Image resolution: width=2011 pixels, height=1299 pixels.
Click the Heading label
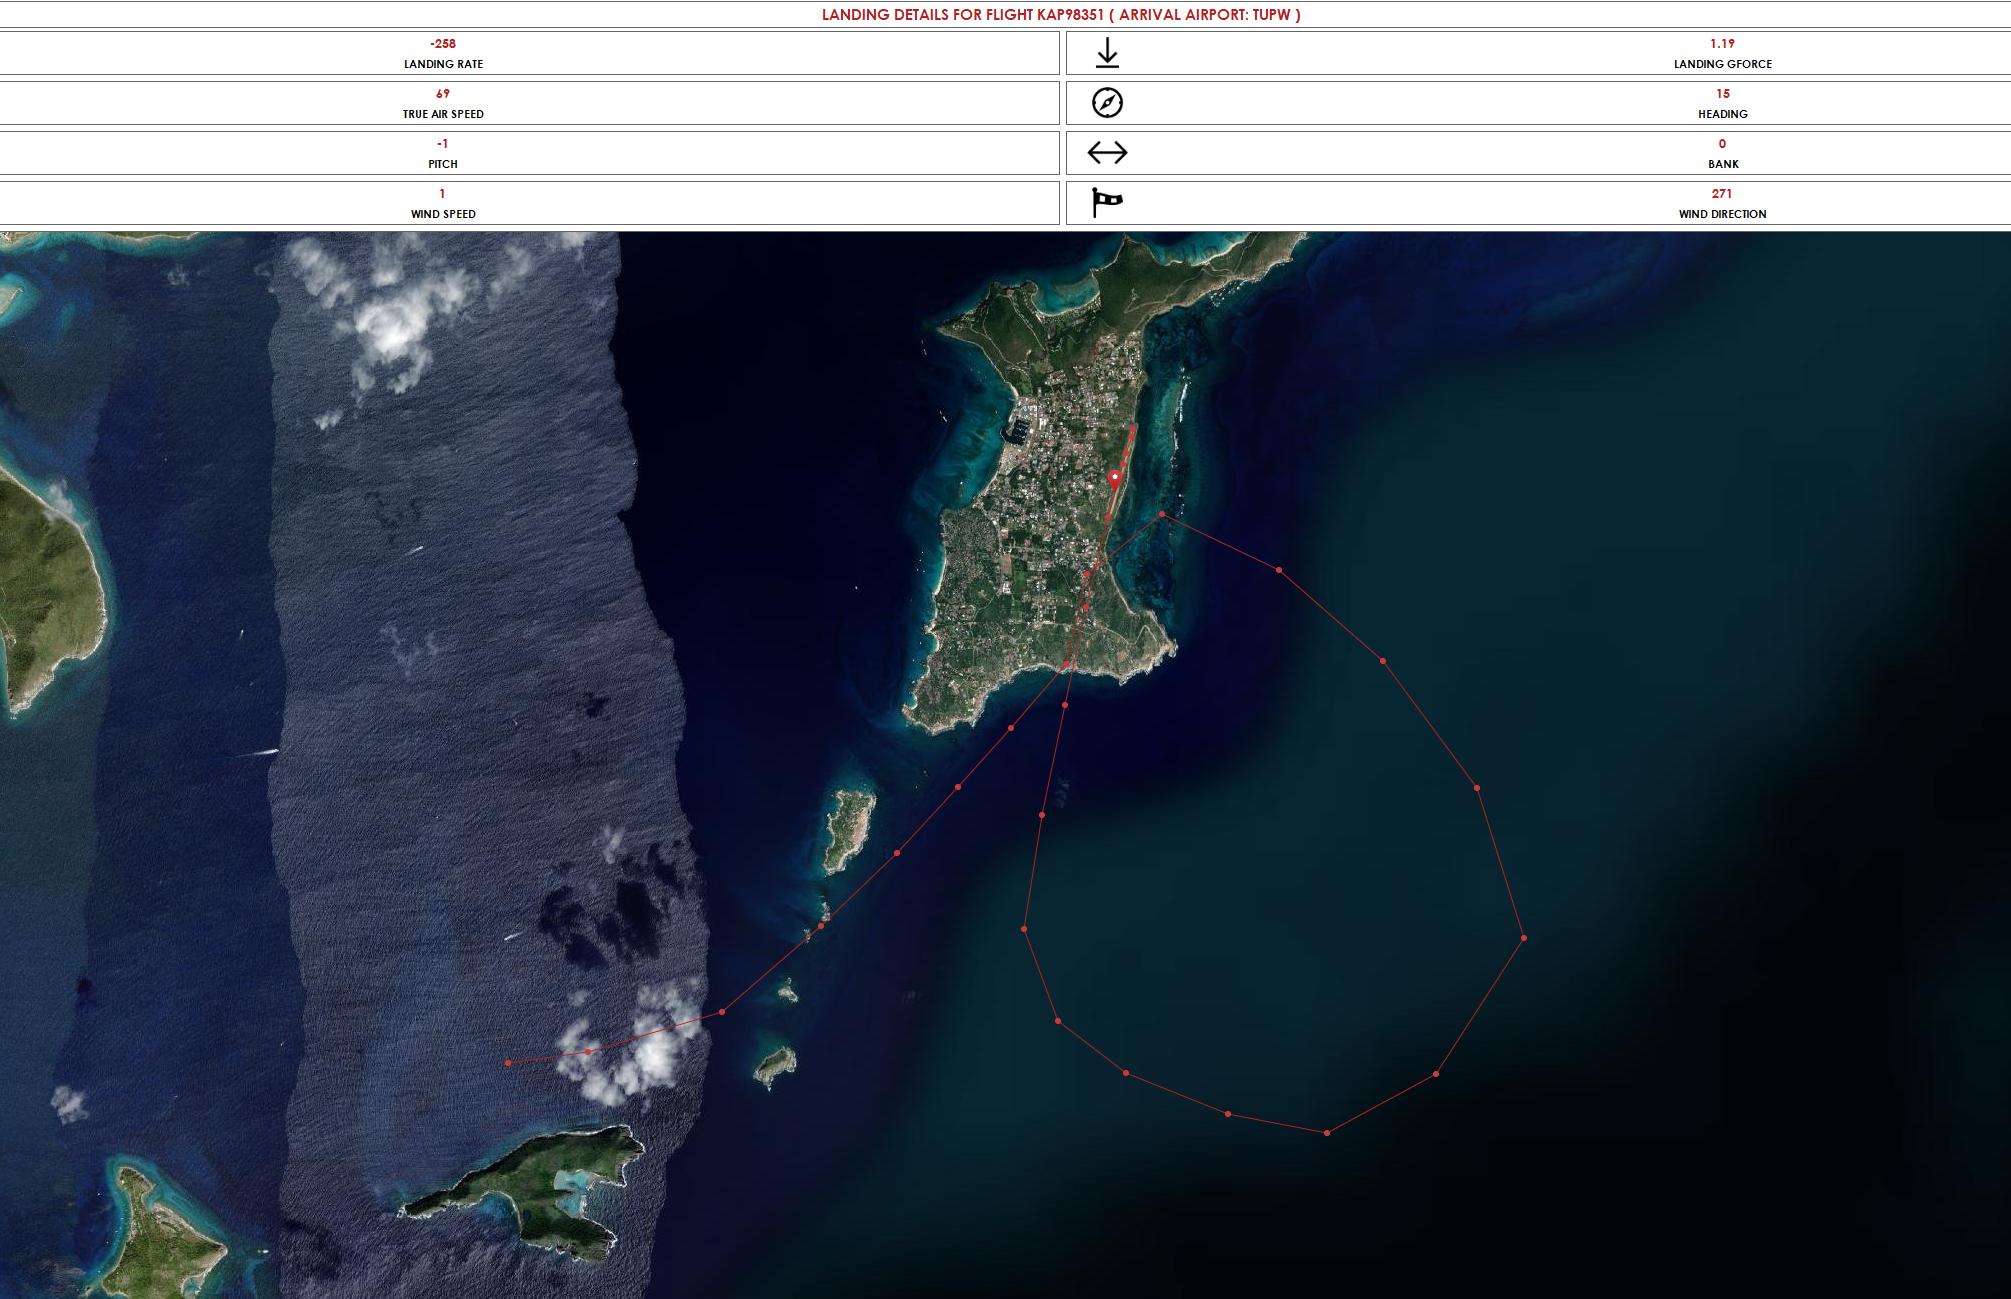tap(1722, 114)
